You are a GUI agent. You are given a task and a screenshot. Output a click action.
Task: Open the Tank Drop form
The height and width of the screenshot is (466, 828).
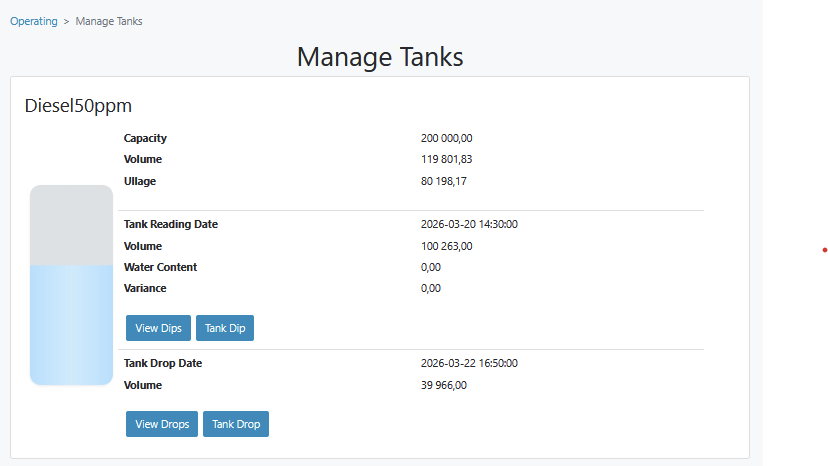(236, 424)
